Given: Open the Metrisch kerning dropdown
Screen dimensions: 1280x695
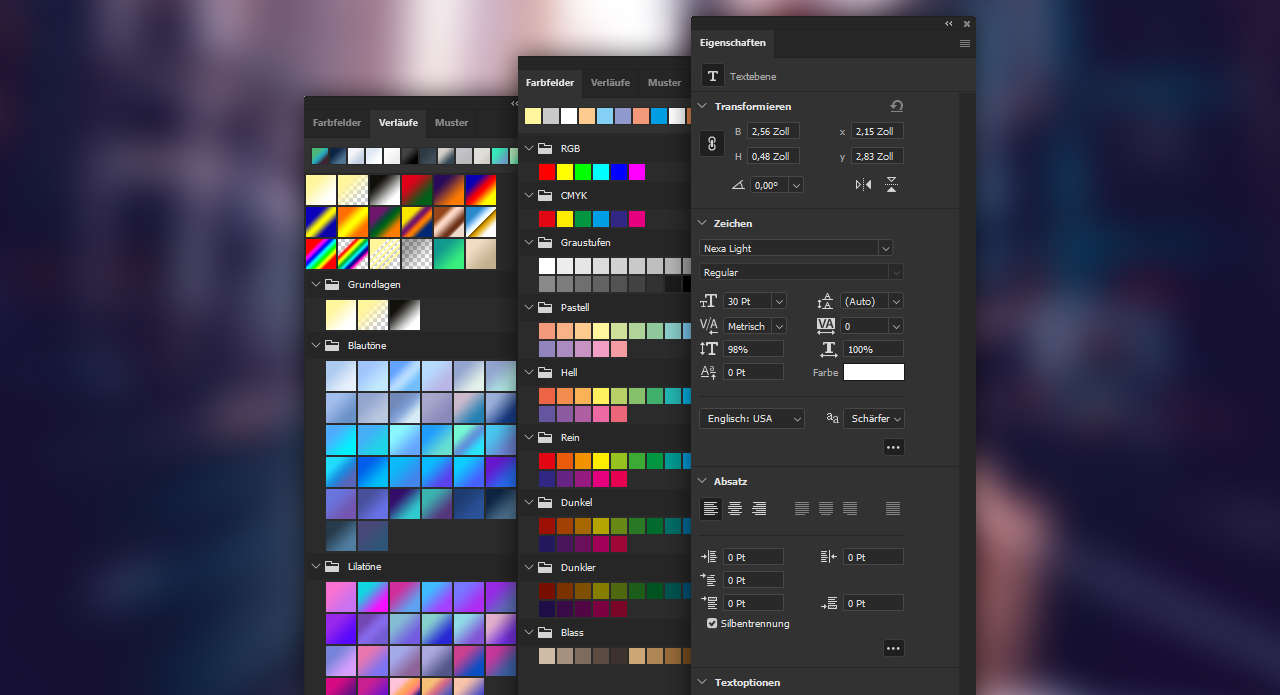Looking at the screenshot, I should pos(779,326).
